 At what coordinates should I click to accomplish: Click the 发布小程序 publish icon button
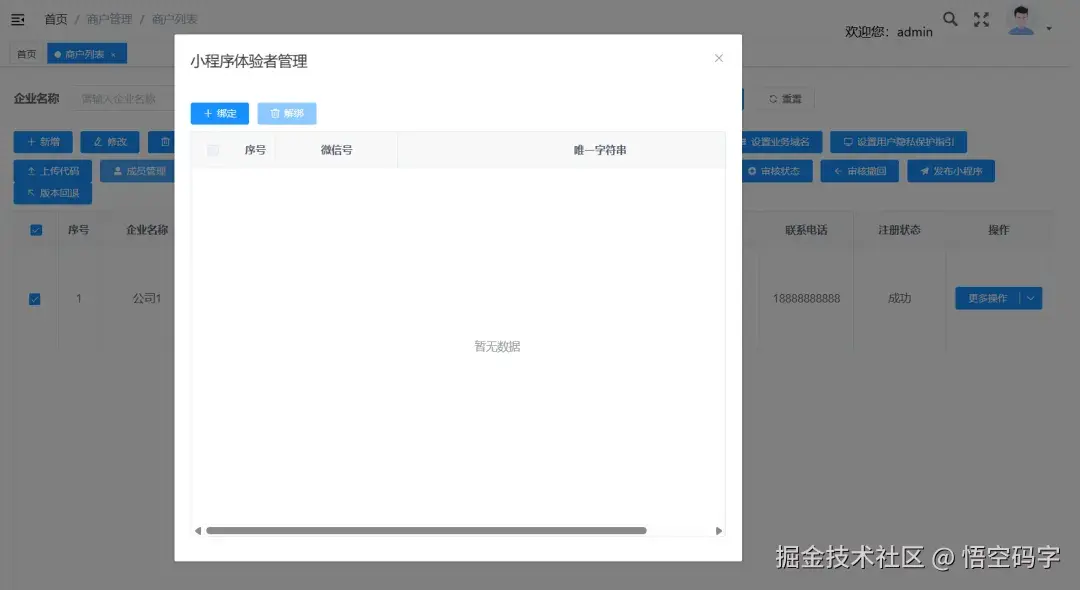click(951, 170)
